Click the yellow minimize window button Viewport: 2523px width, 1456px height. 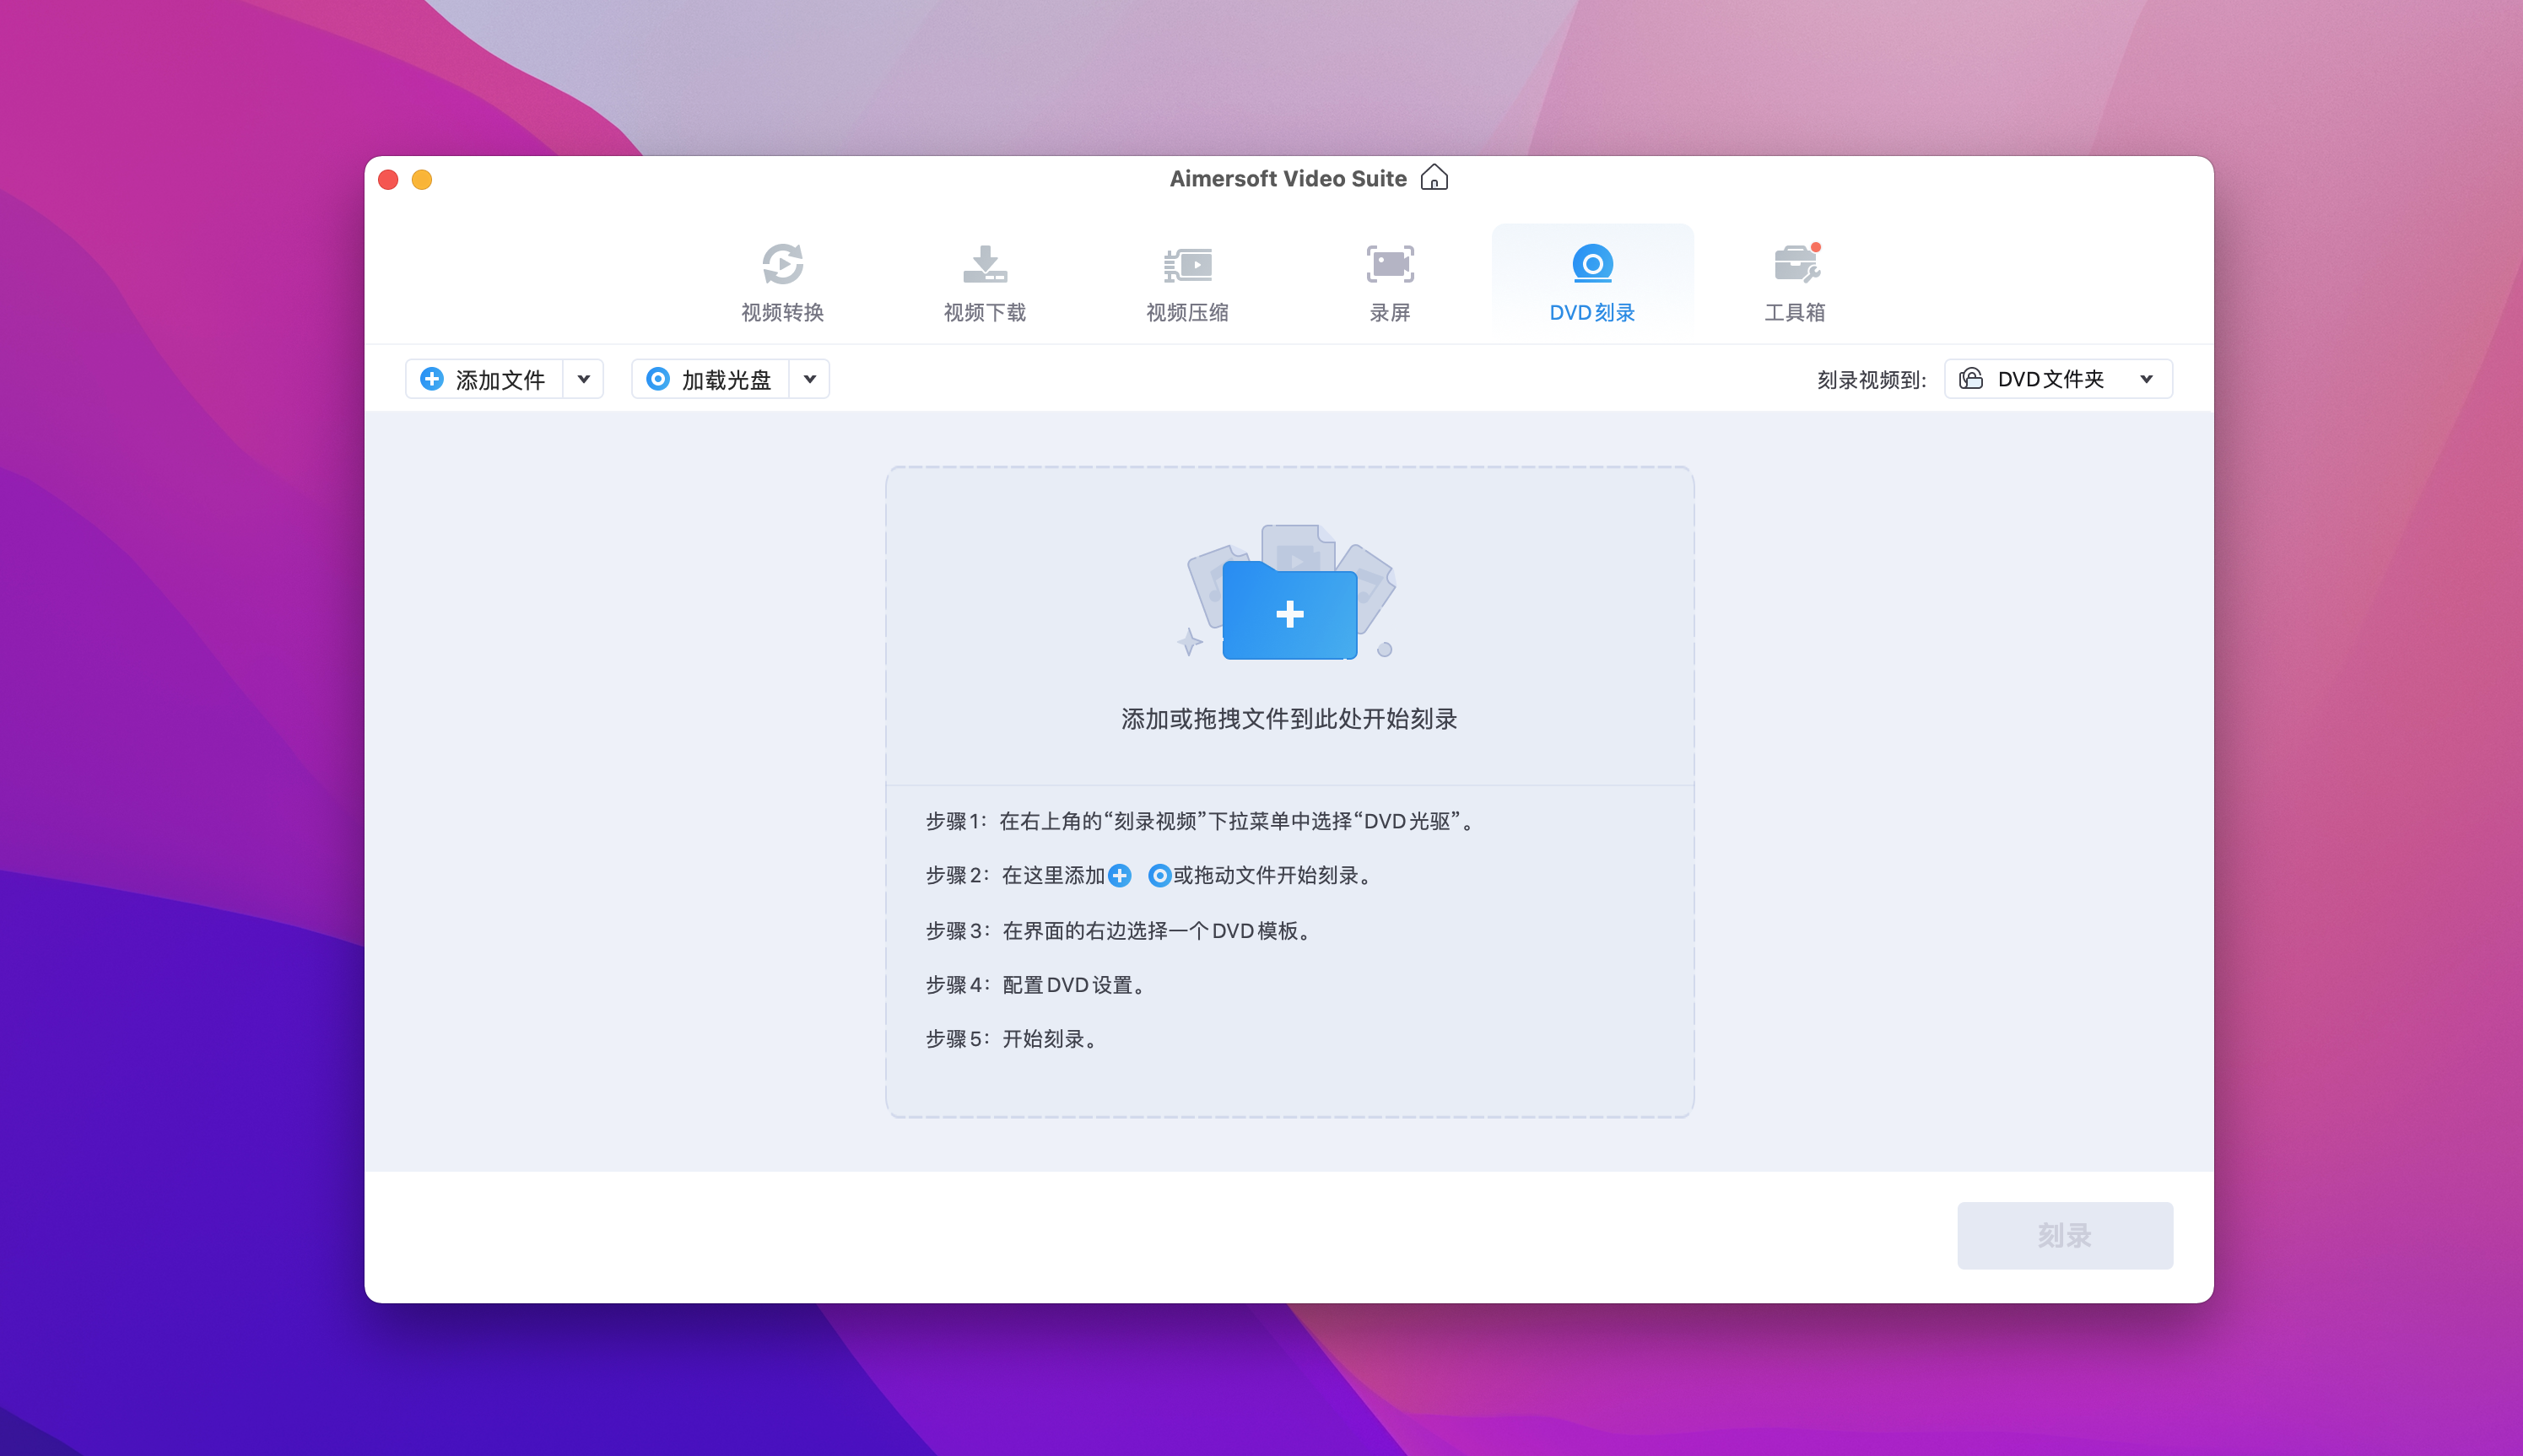click(x=422, y=180)
